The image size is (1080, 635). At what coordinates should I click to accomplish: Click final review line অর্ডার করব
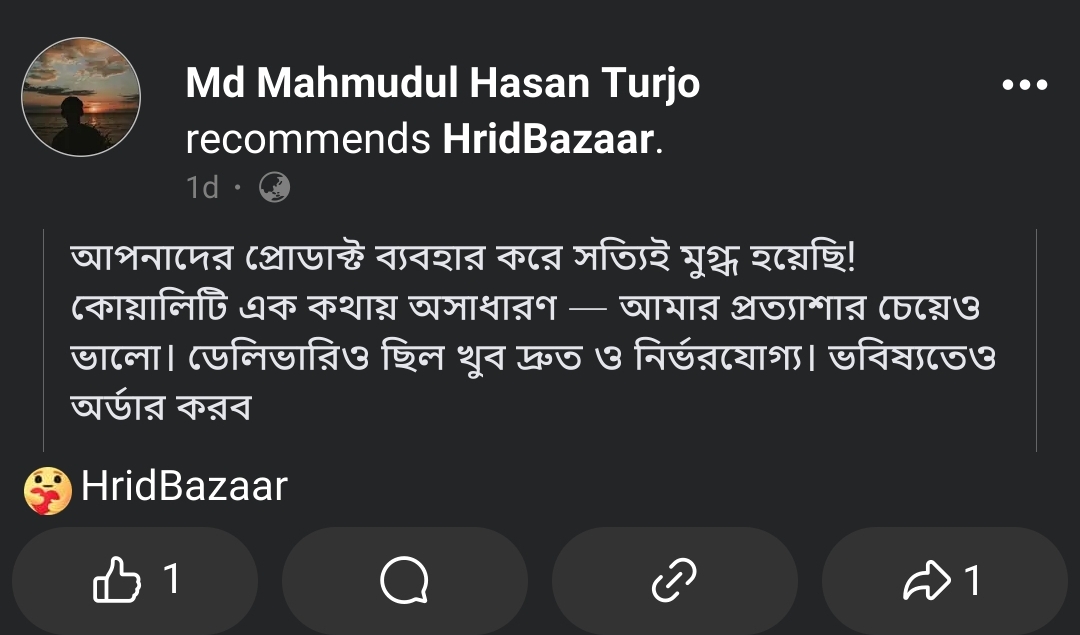(x=161, y=408)
